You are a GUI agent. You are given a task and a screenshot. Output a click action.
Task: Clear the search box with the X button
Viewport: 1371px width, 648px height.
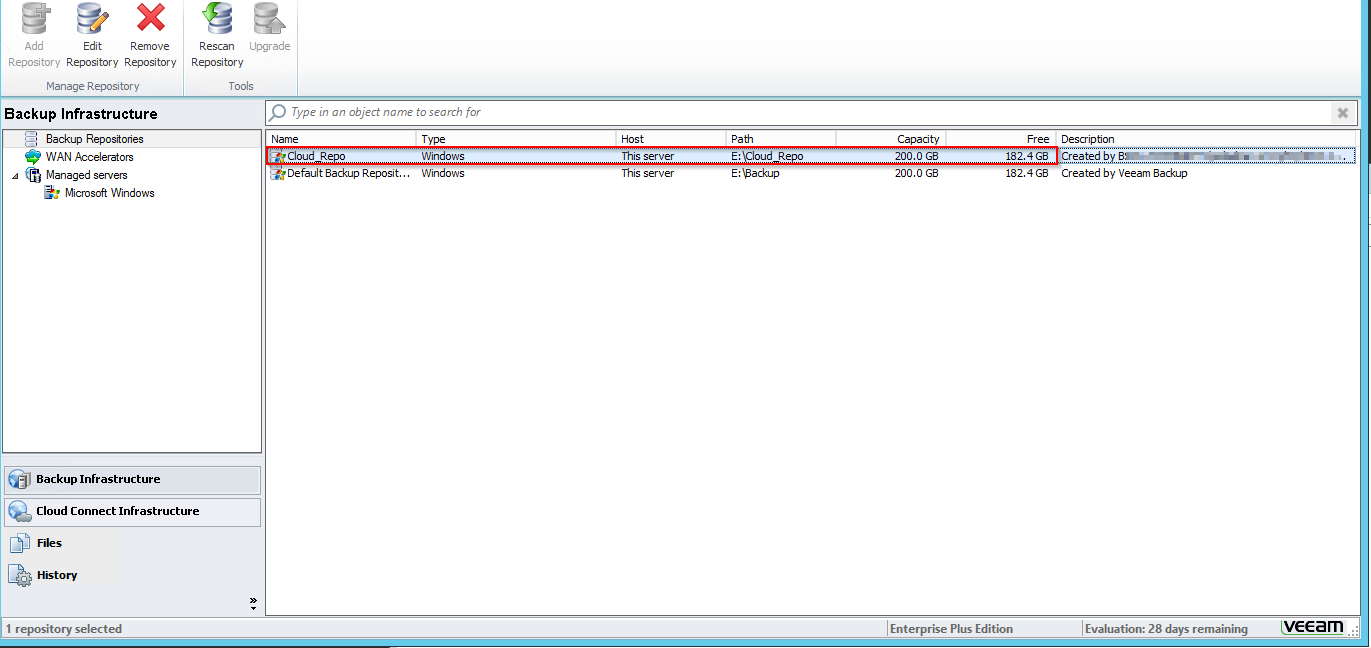click(1343, 113)
